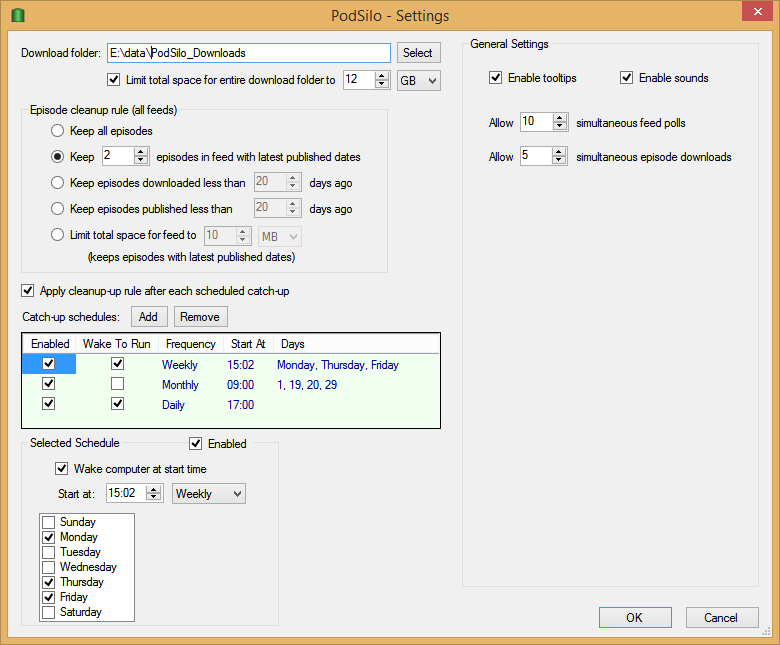Toggle Wake To Run for Monthly schedule
The width and height of the screenshot is (780, 645).
(x=118, y=385)
